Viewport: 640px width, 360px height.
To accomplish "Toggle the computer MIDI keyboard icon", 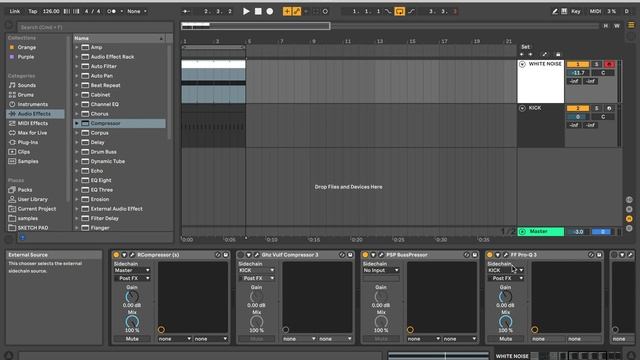I will [x=564, y=11].
